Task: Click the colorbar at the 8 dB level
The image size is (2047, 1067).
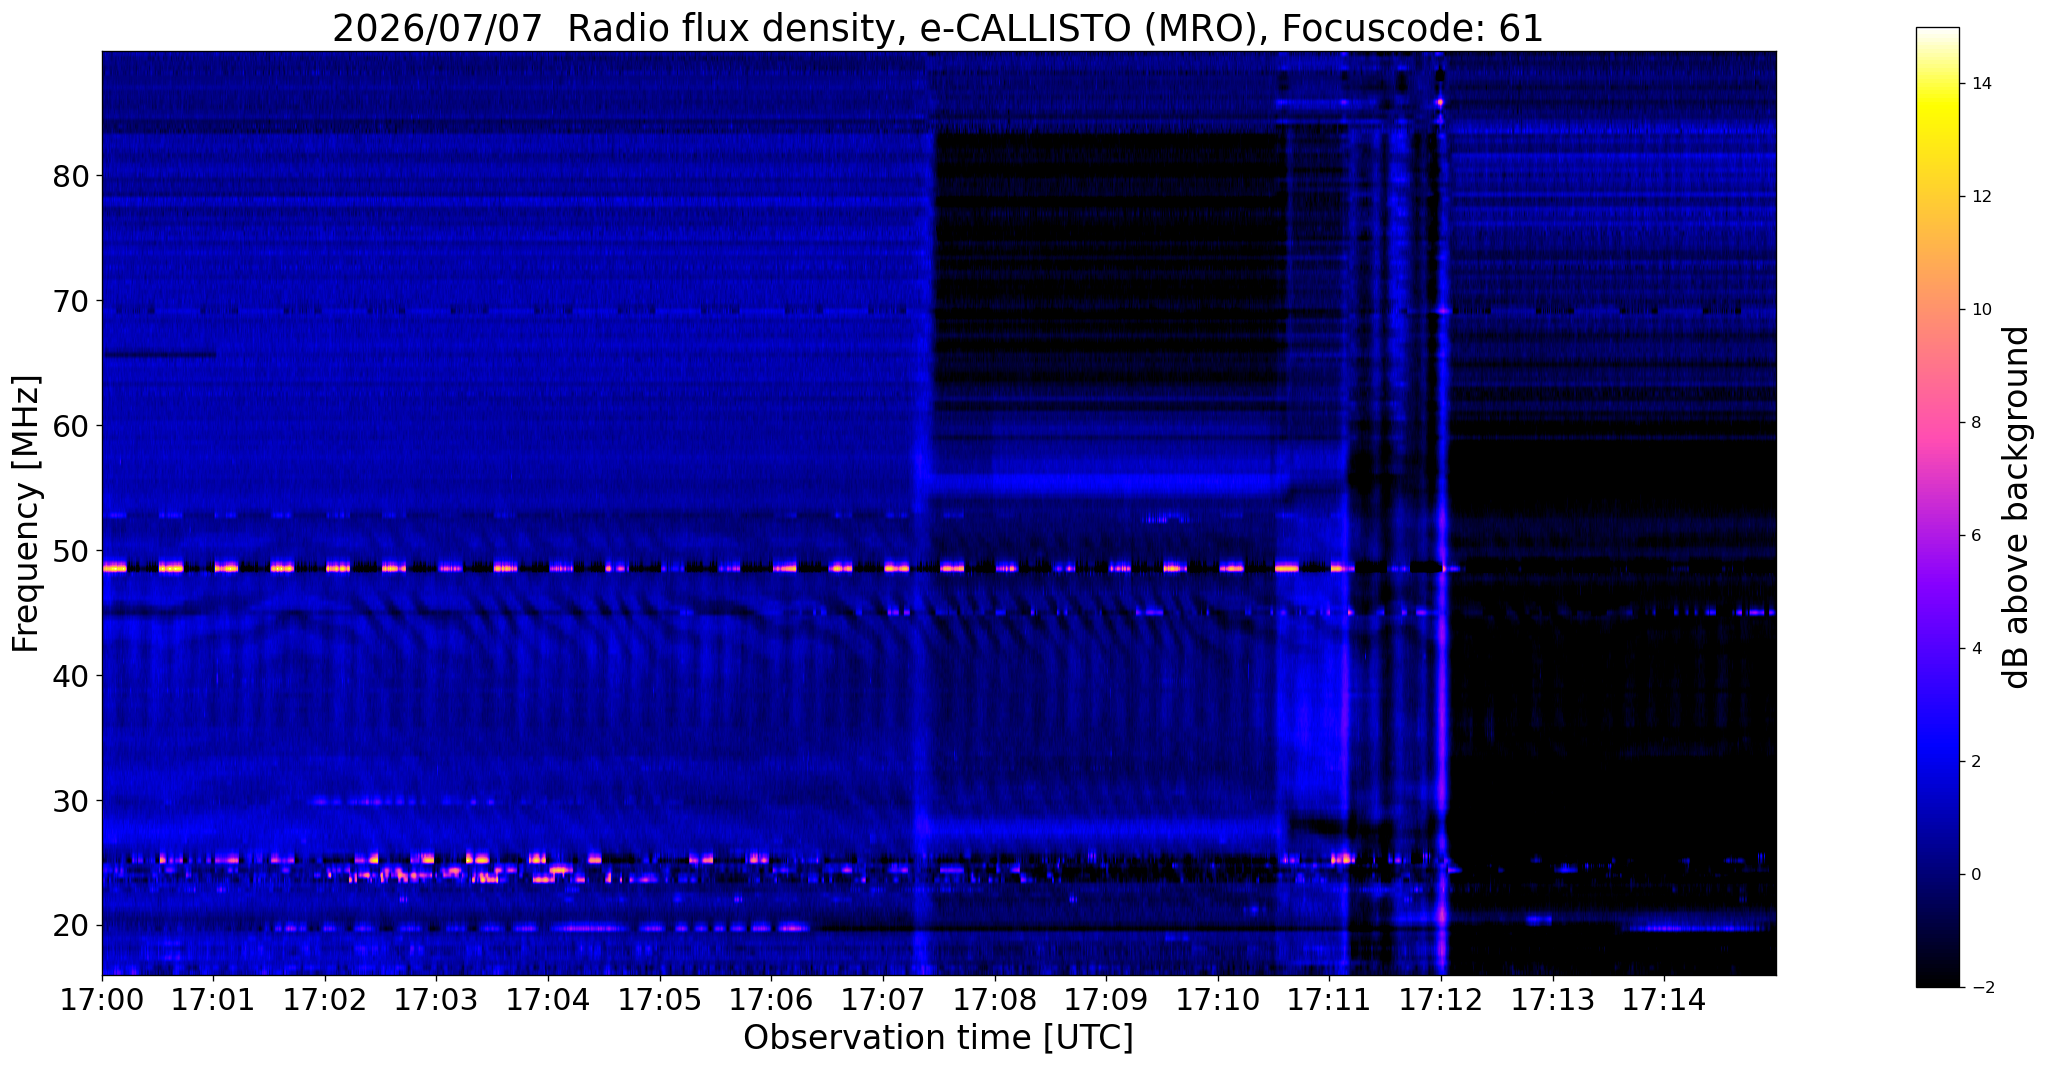Action: point(1937,422)
